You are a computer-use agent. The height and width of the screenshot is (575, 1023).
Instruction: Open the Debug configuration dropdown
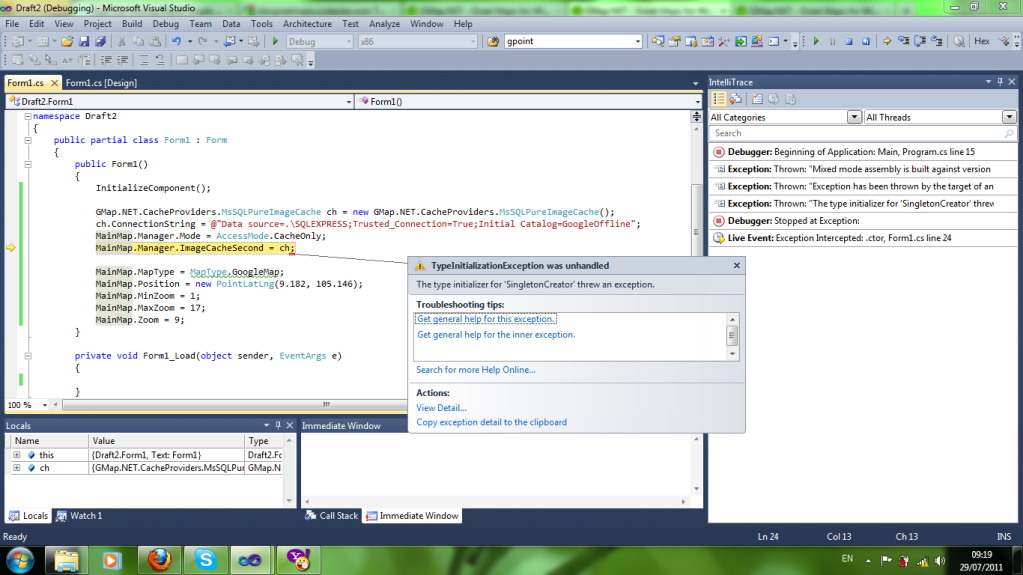click(x=348, y=41)
